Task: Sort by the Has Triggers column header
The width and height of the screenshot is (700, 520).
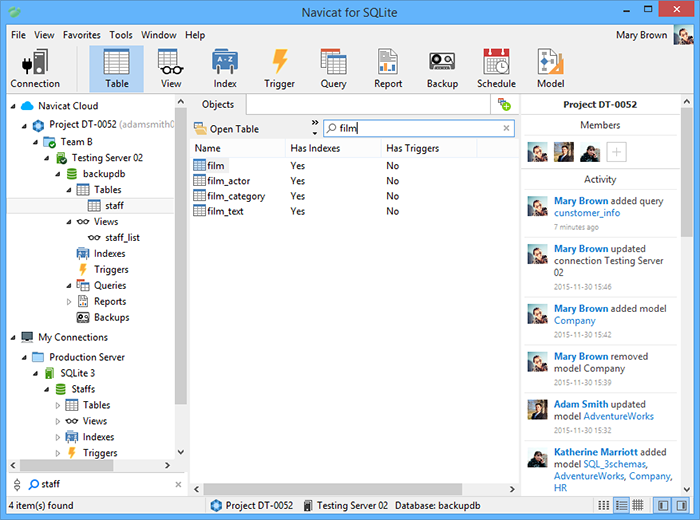Action: [429, 148]
